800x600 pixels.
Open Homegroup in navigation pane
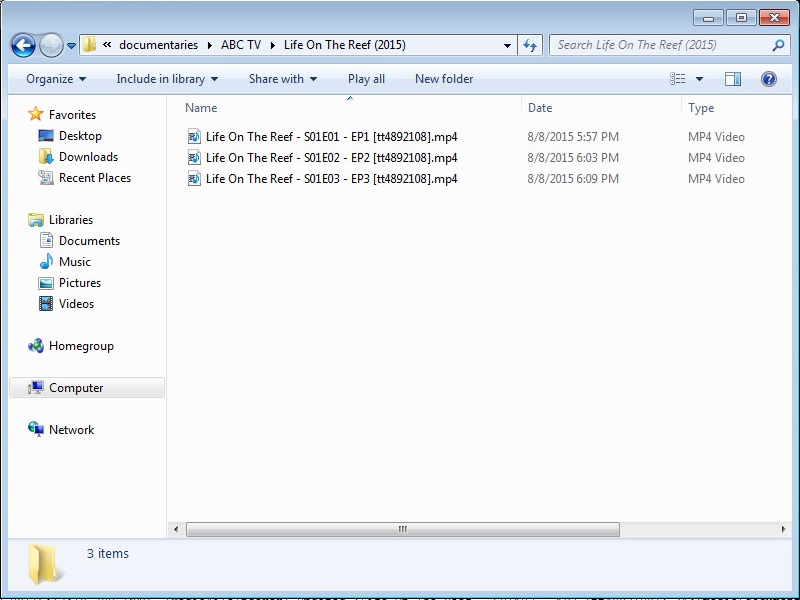click(x=81, y=346)
